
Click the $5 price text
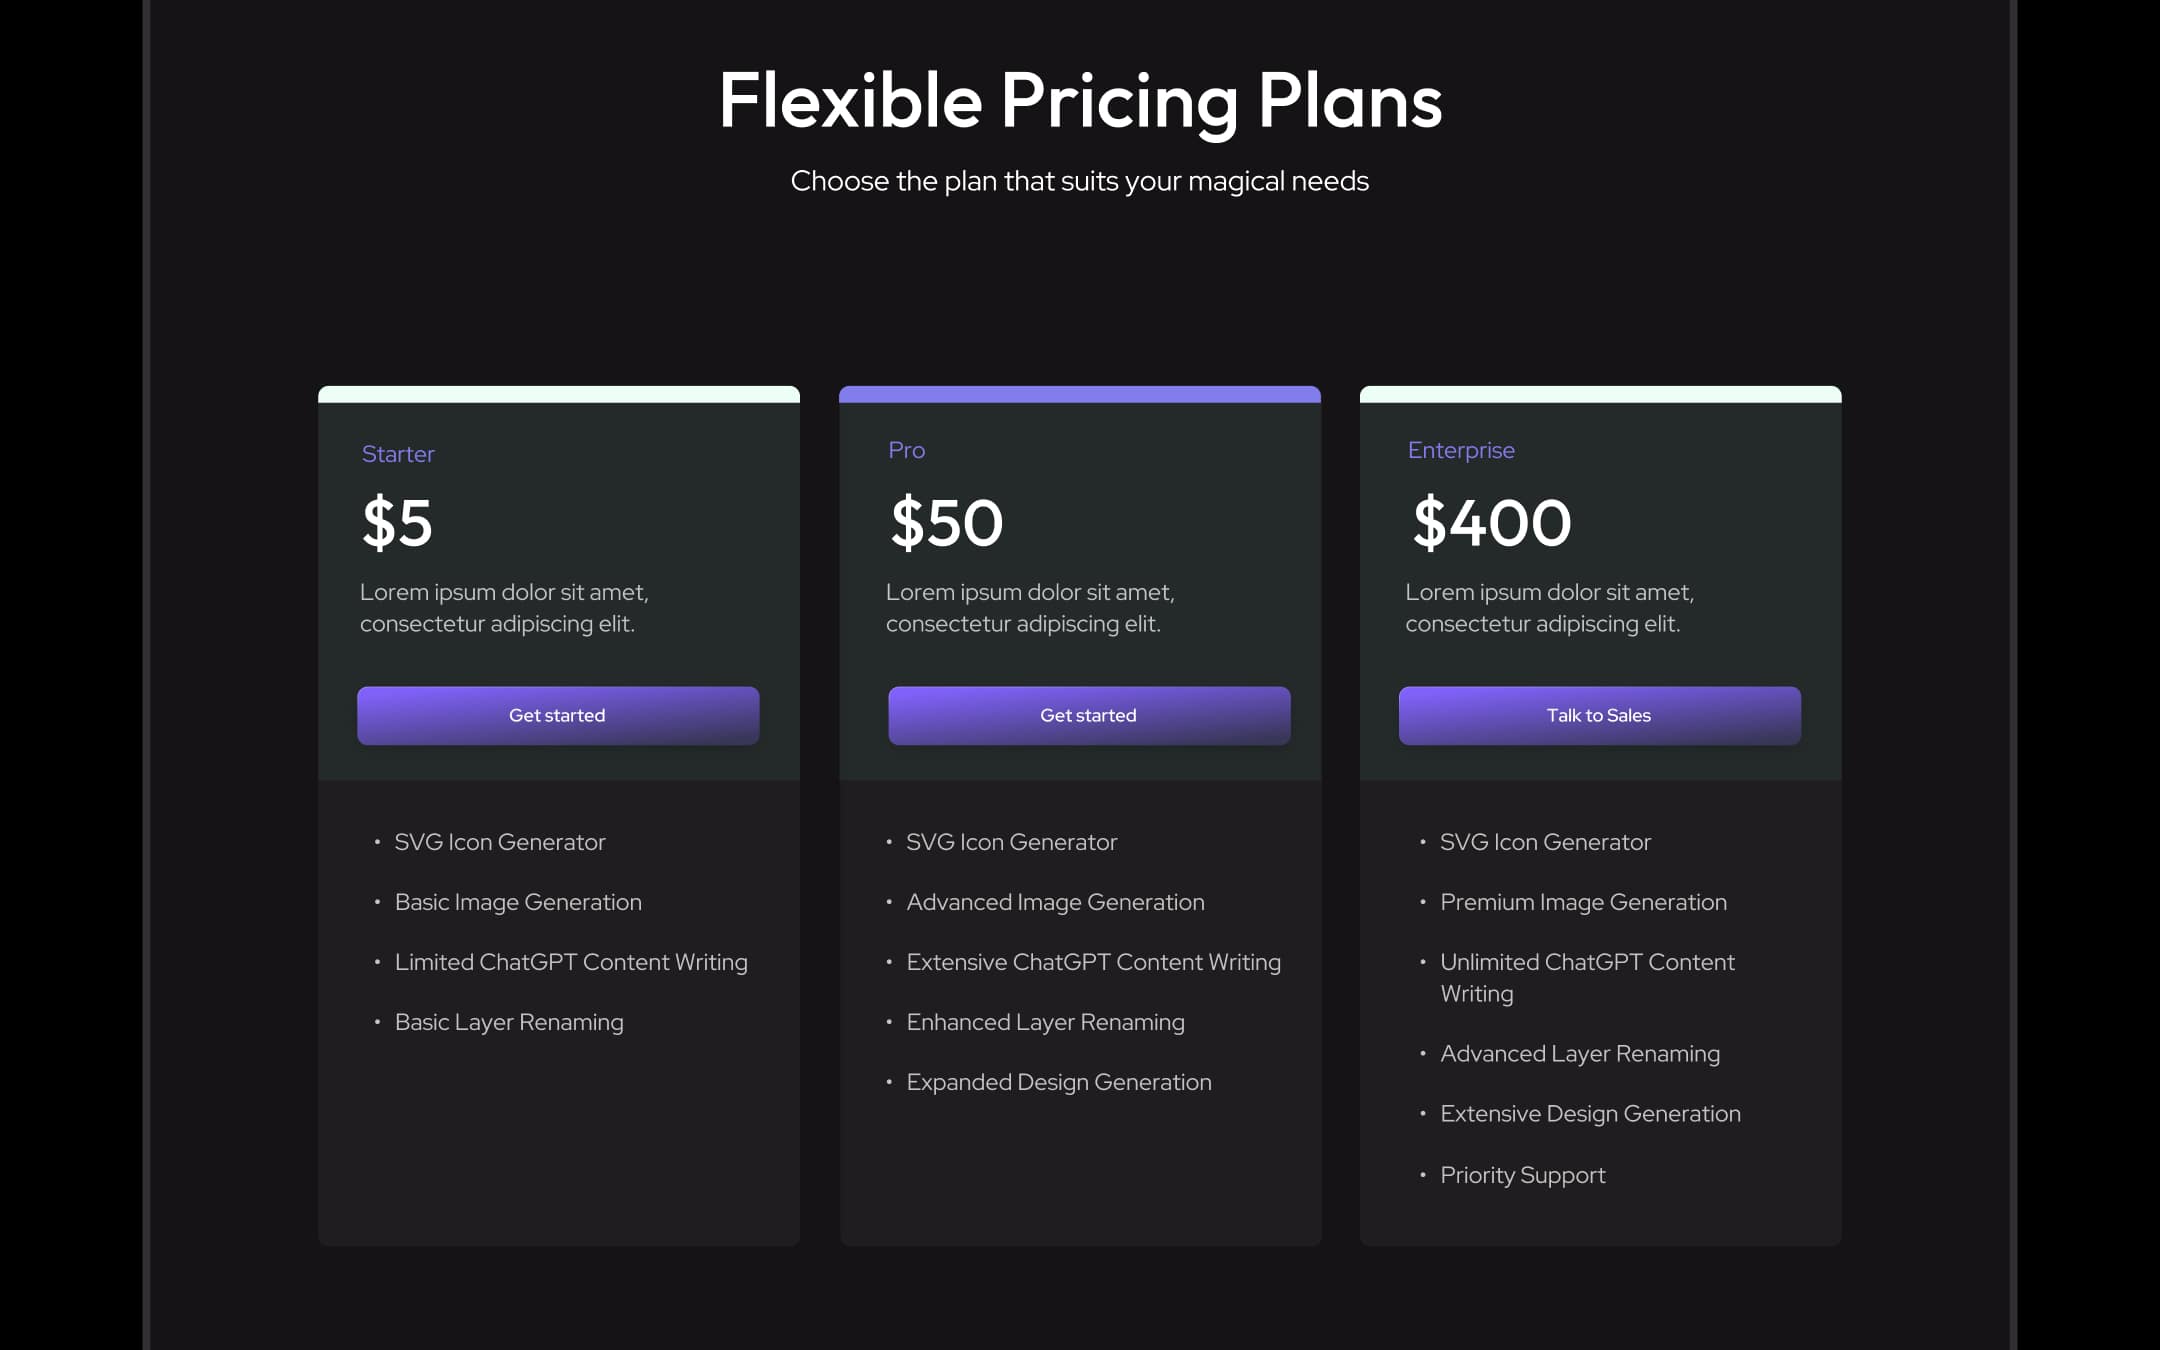click(x=396, y=521)
